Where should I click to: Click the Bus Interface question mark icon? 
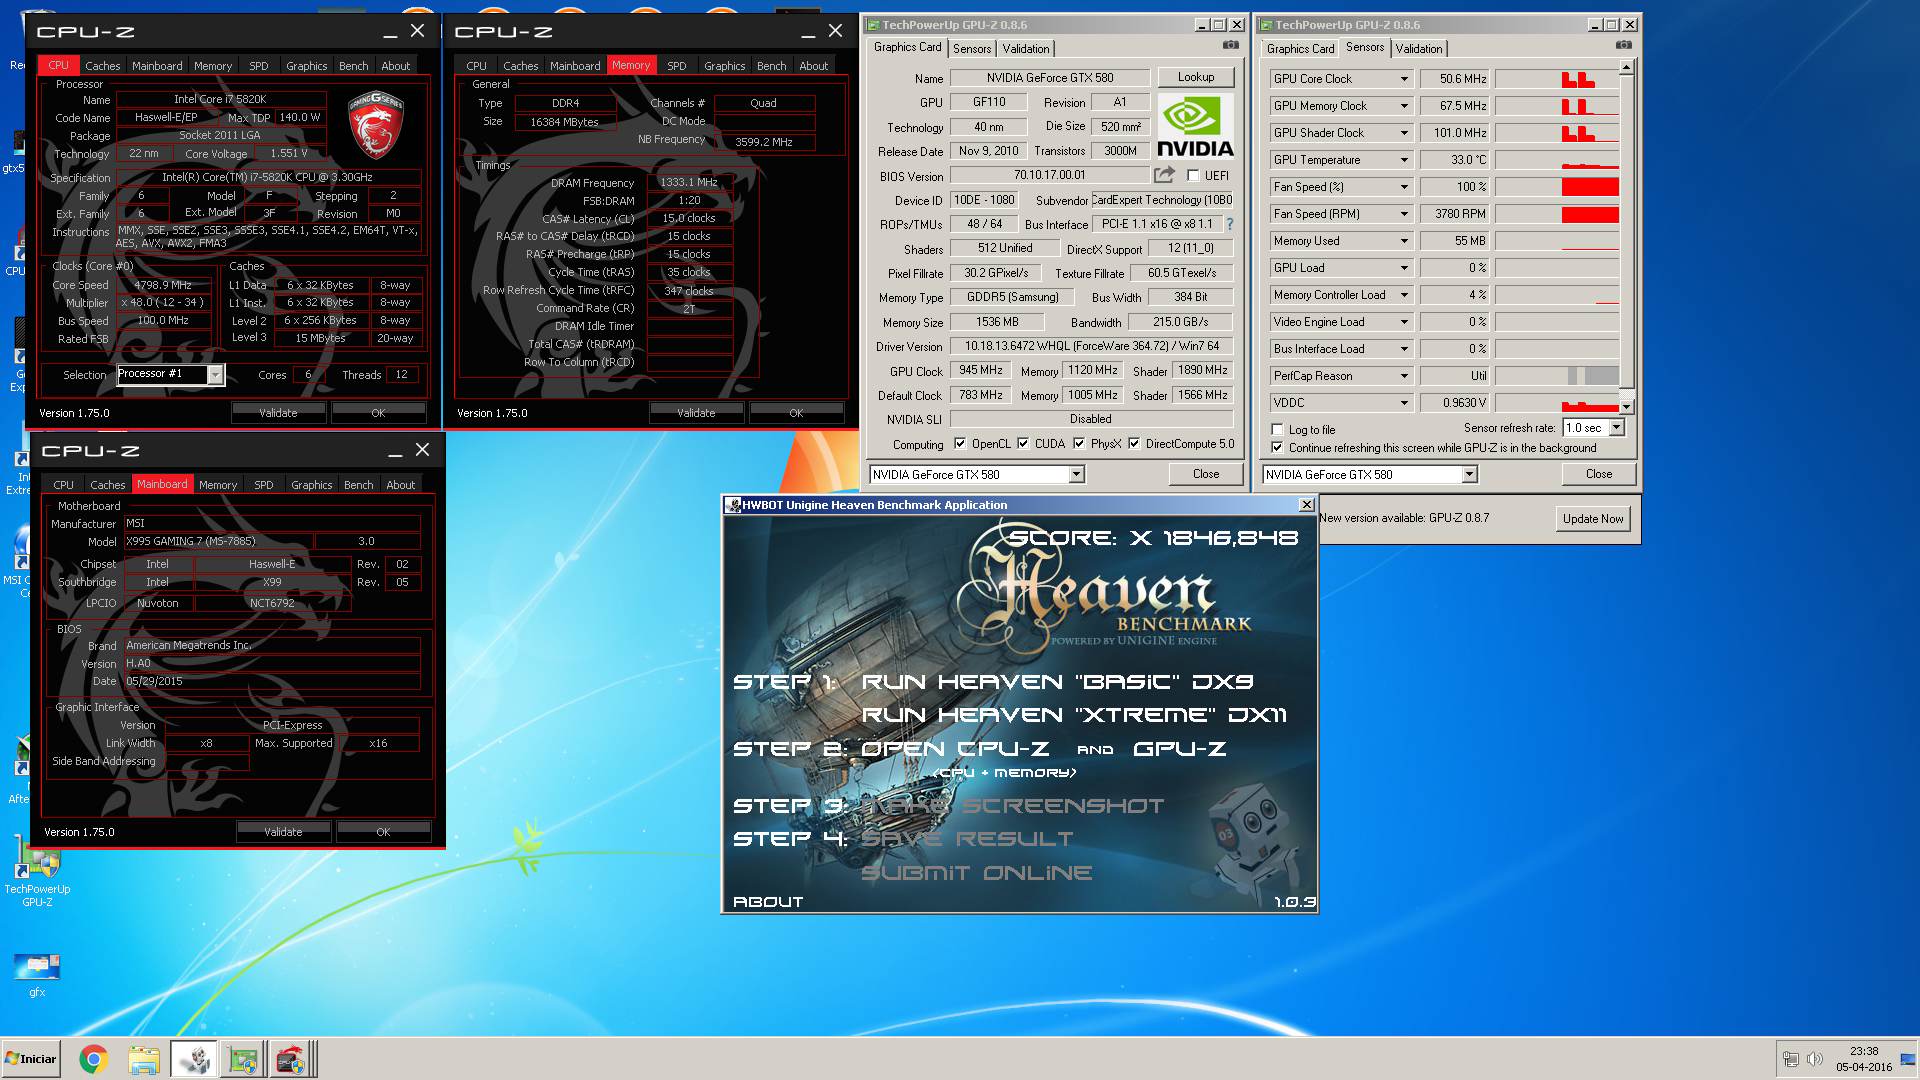pyautogui.click(x=1229, y=224)
